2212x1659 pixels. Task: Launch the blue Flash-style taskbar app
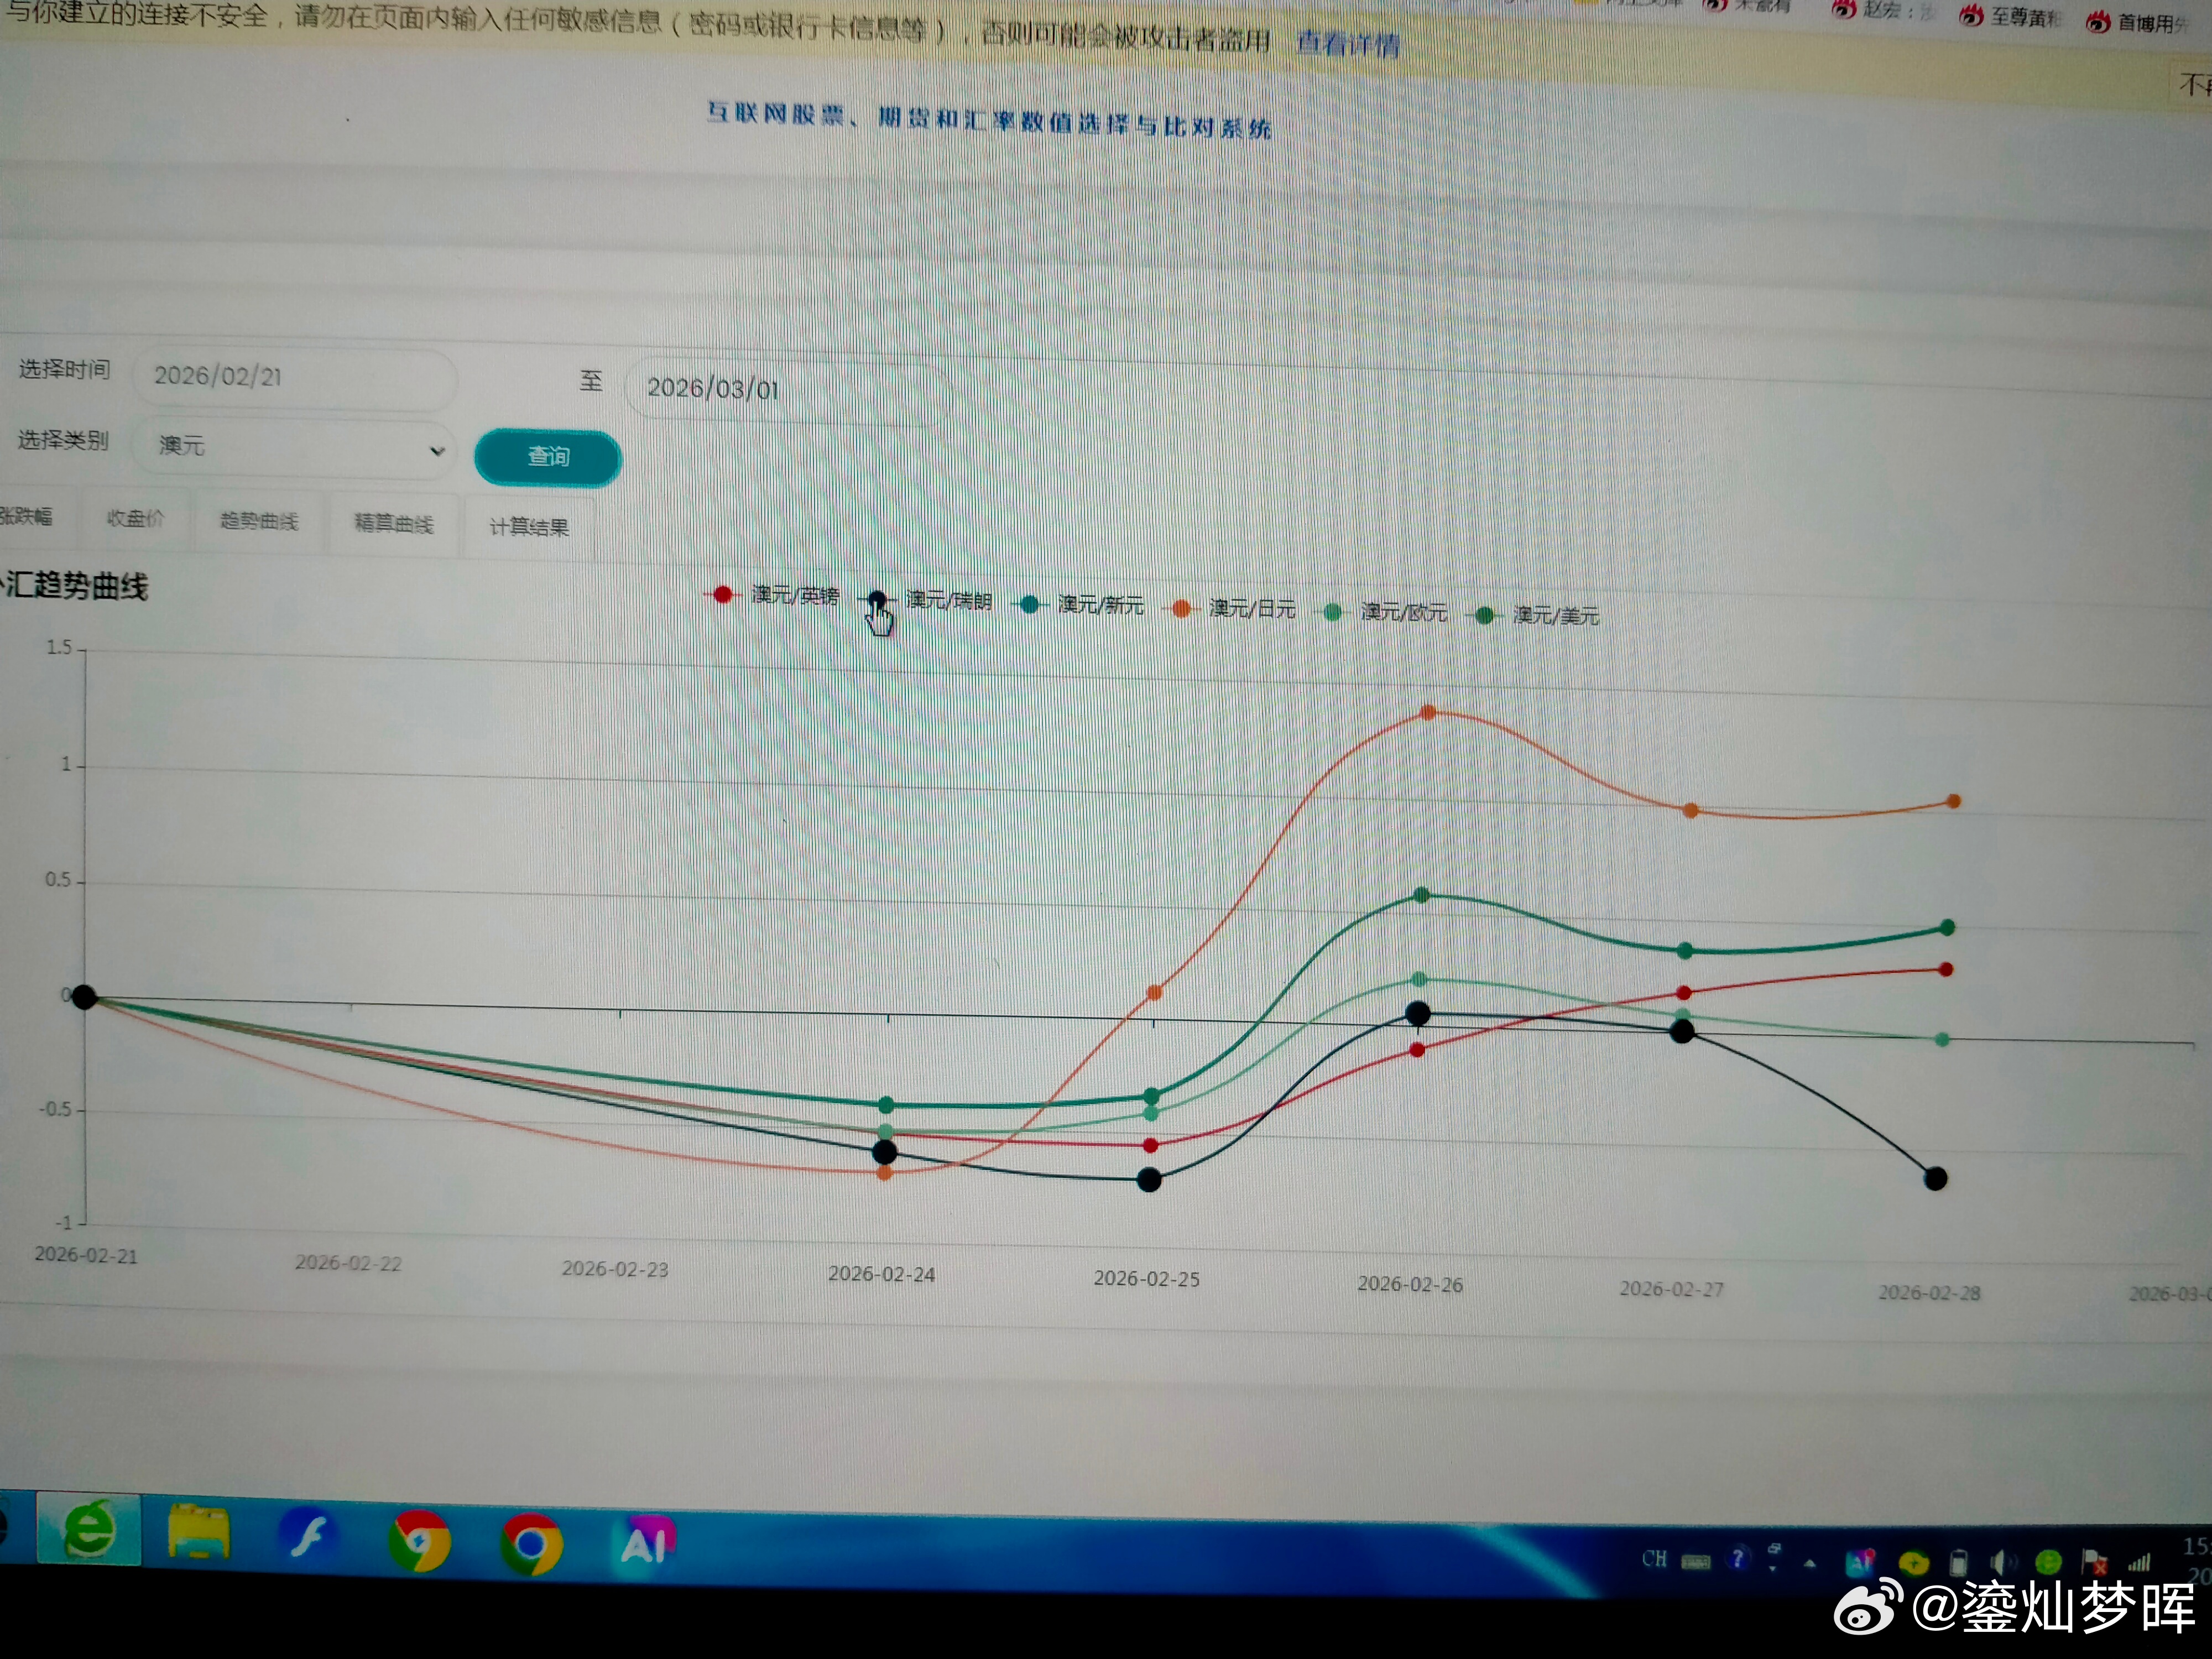tap(308, 1537)
